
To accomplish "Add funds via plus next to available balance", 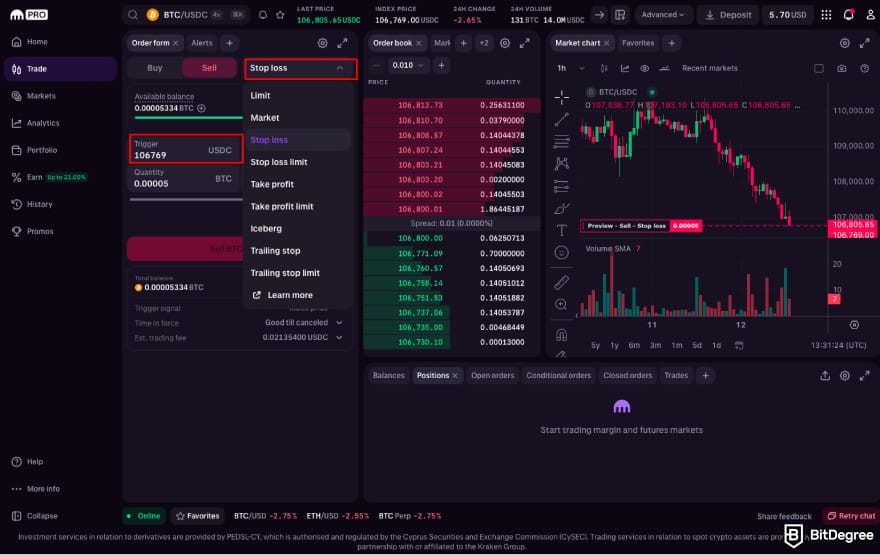I will (x=201, y=108).
